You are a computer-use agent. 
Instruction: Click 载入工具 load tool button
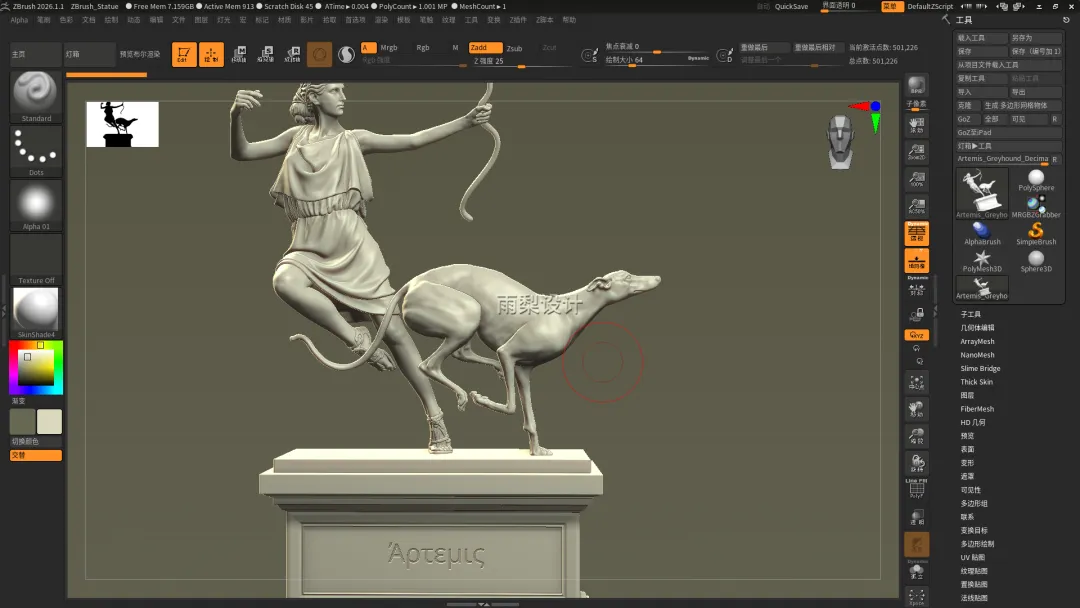981,38
